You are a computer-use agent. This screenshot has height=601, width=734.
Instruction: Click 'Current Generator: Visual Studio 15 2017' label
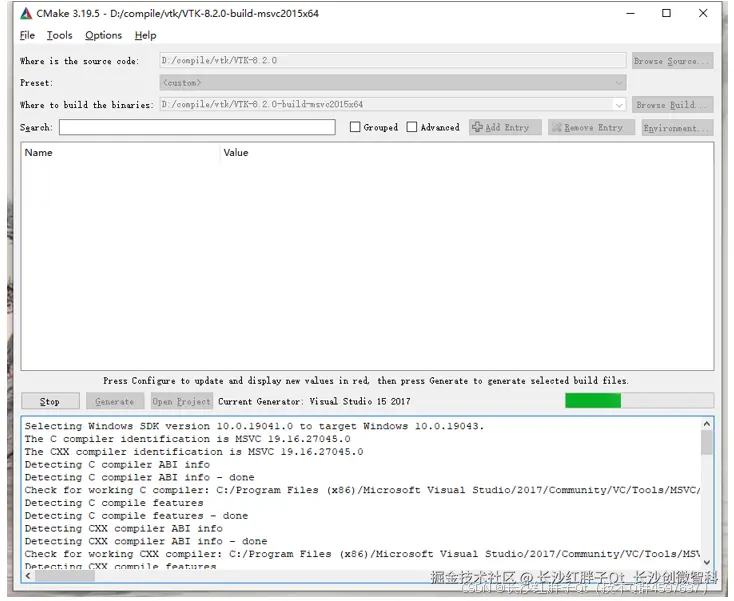314,401
